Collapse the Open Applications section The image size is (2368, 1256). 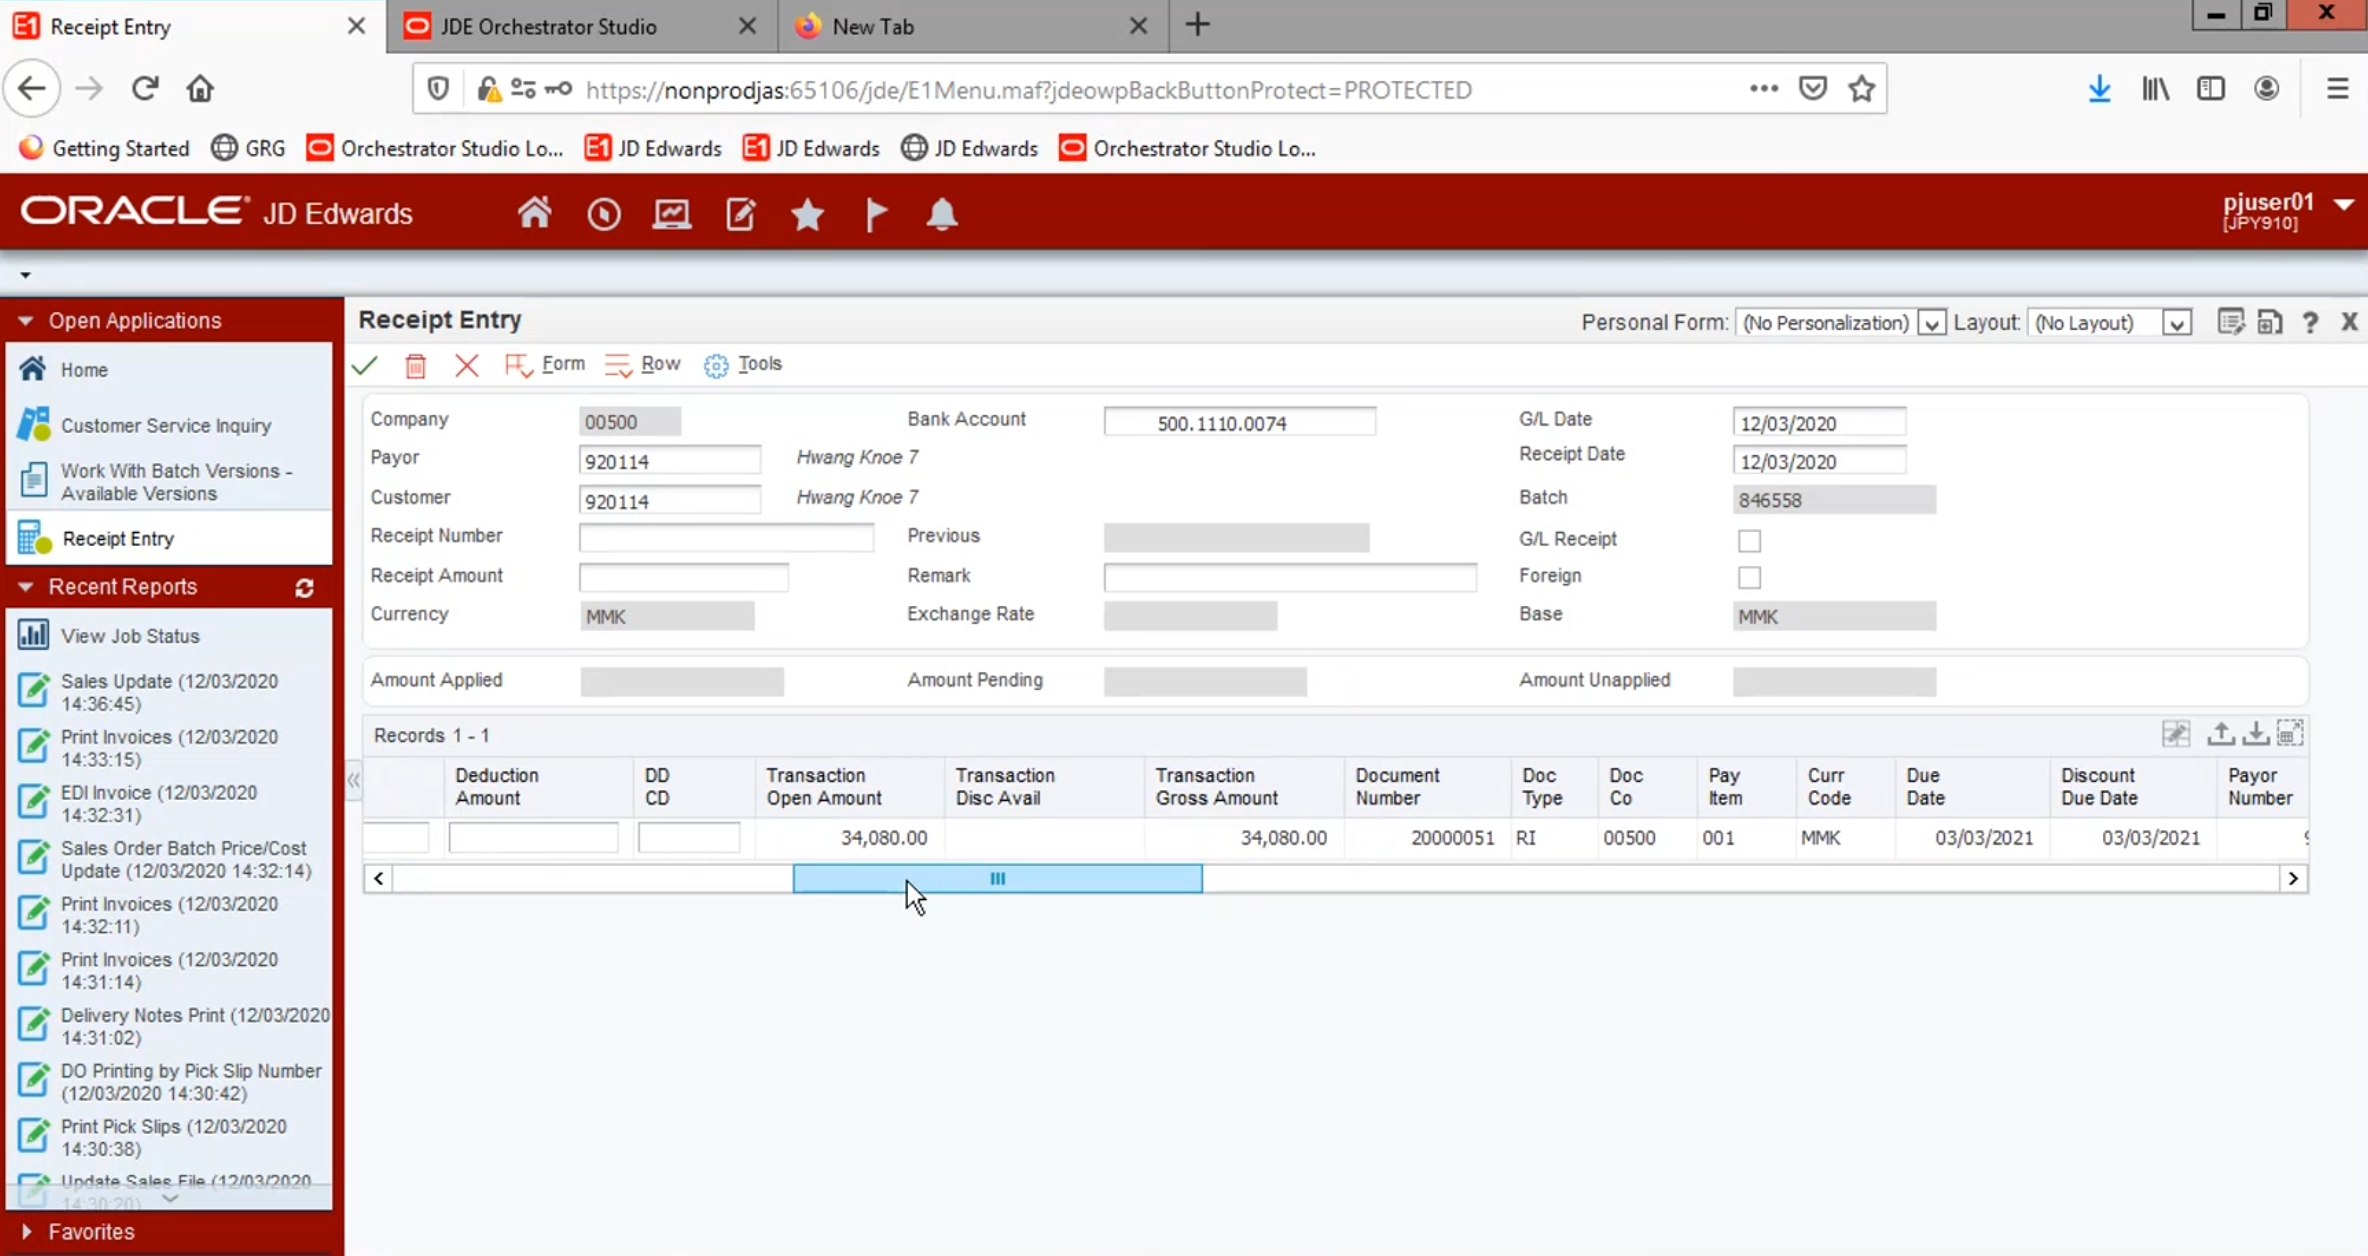26,321
